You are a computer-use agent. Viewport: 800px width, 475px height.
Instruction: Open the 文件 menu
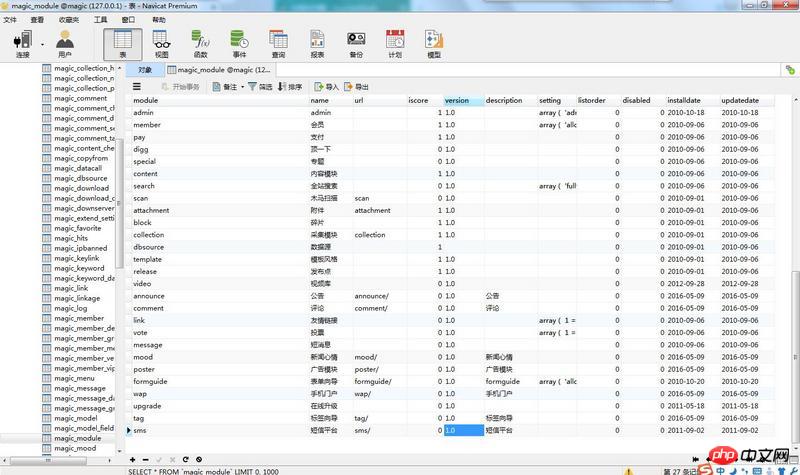pos(10,20)
